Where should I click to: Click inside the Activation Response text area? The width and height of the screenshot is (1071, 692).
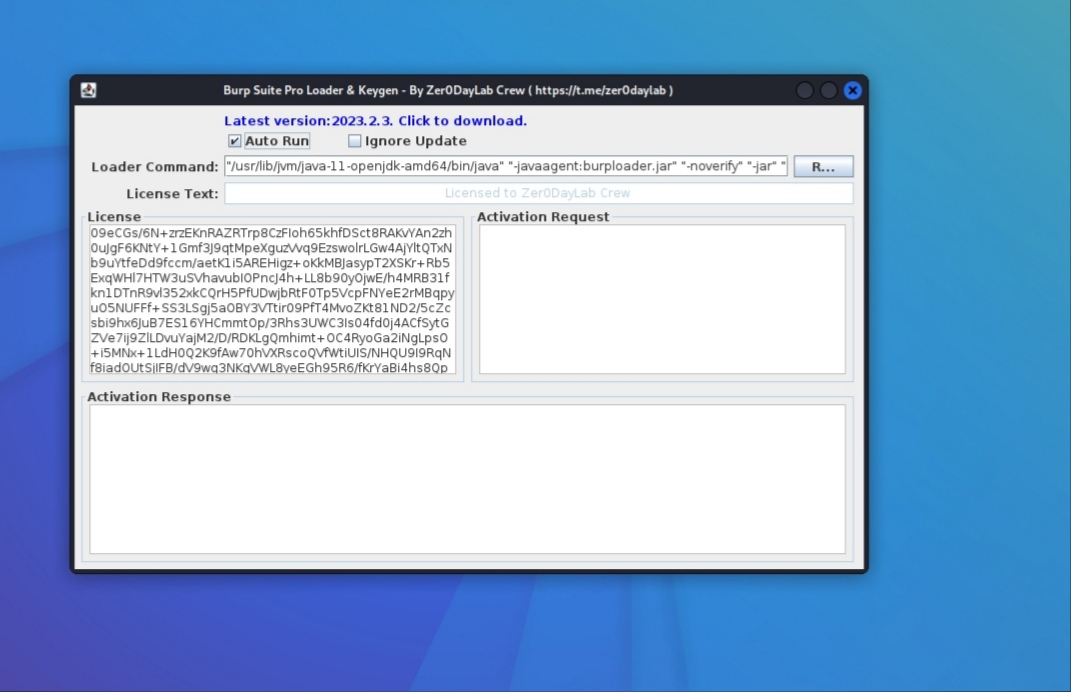tap(467, 479)
